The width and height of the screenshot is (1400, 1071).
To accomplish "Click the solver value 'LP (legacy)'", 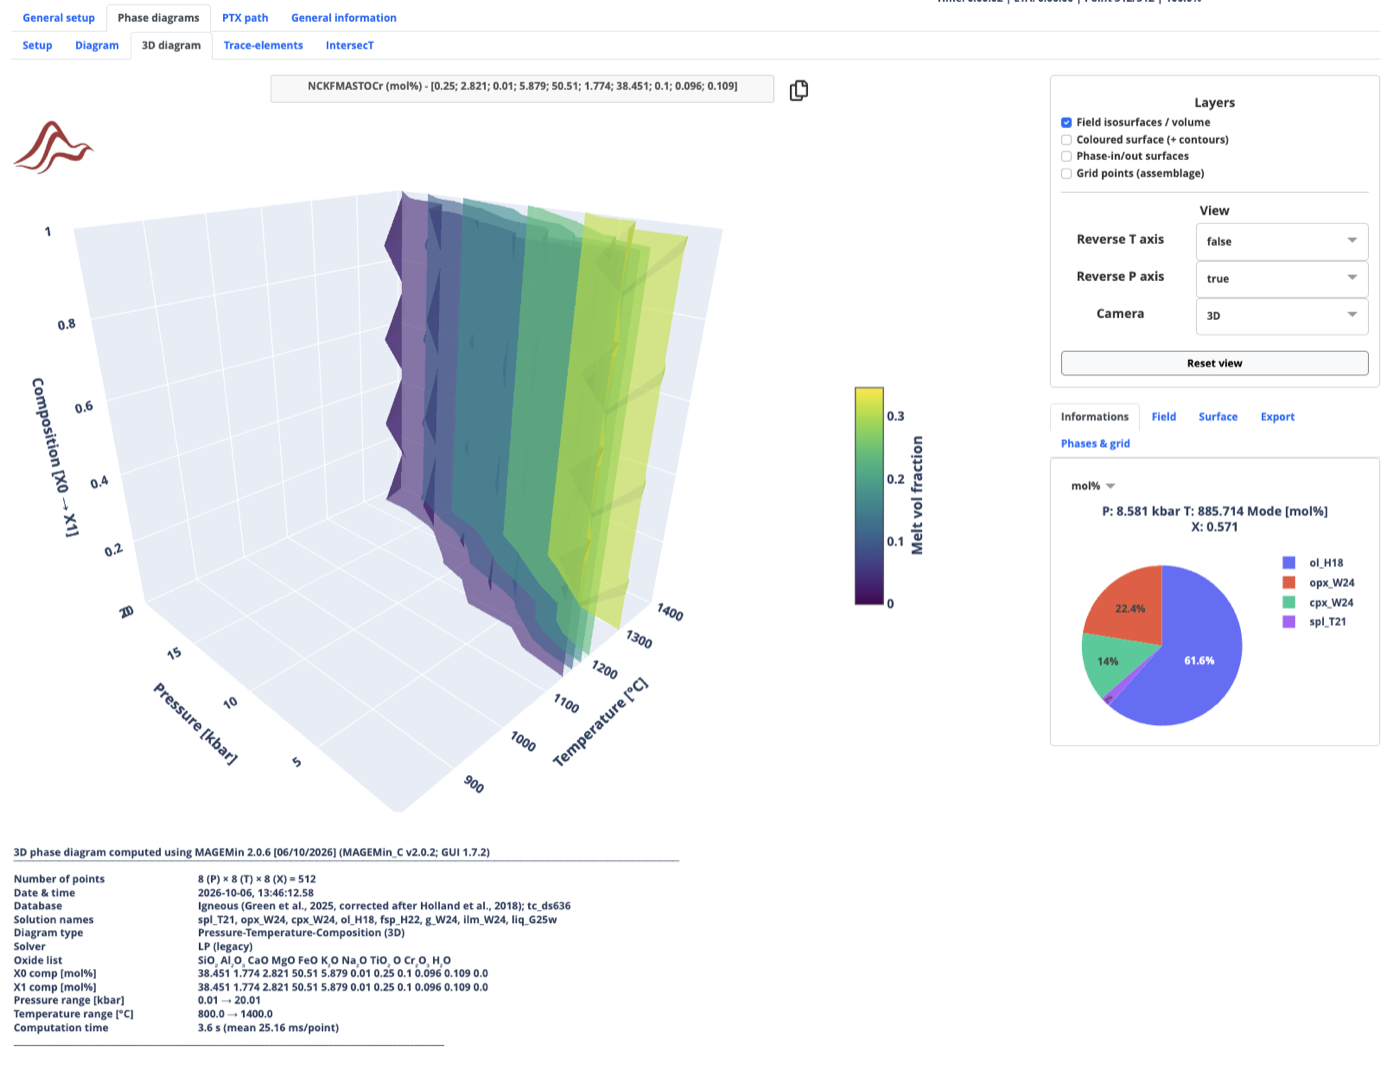I will pos(225,946).
